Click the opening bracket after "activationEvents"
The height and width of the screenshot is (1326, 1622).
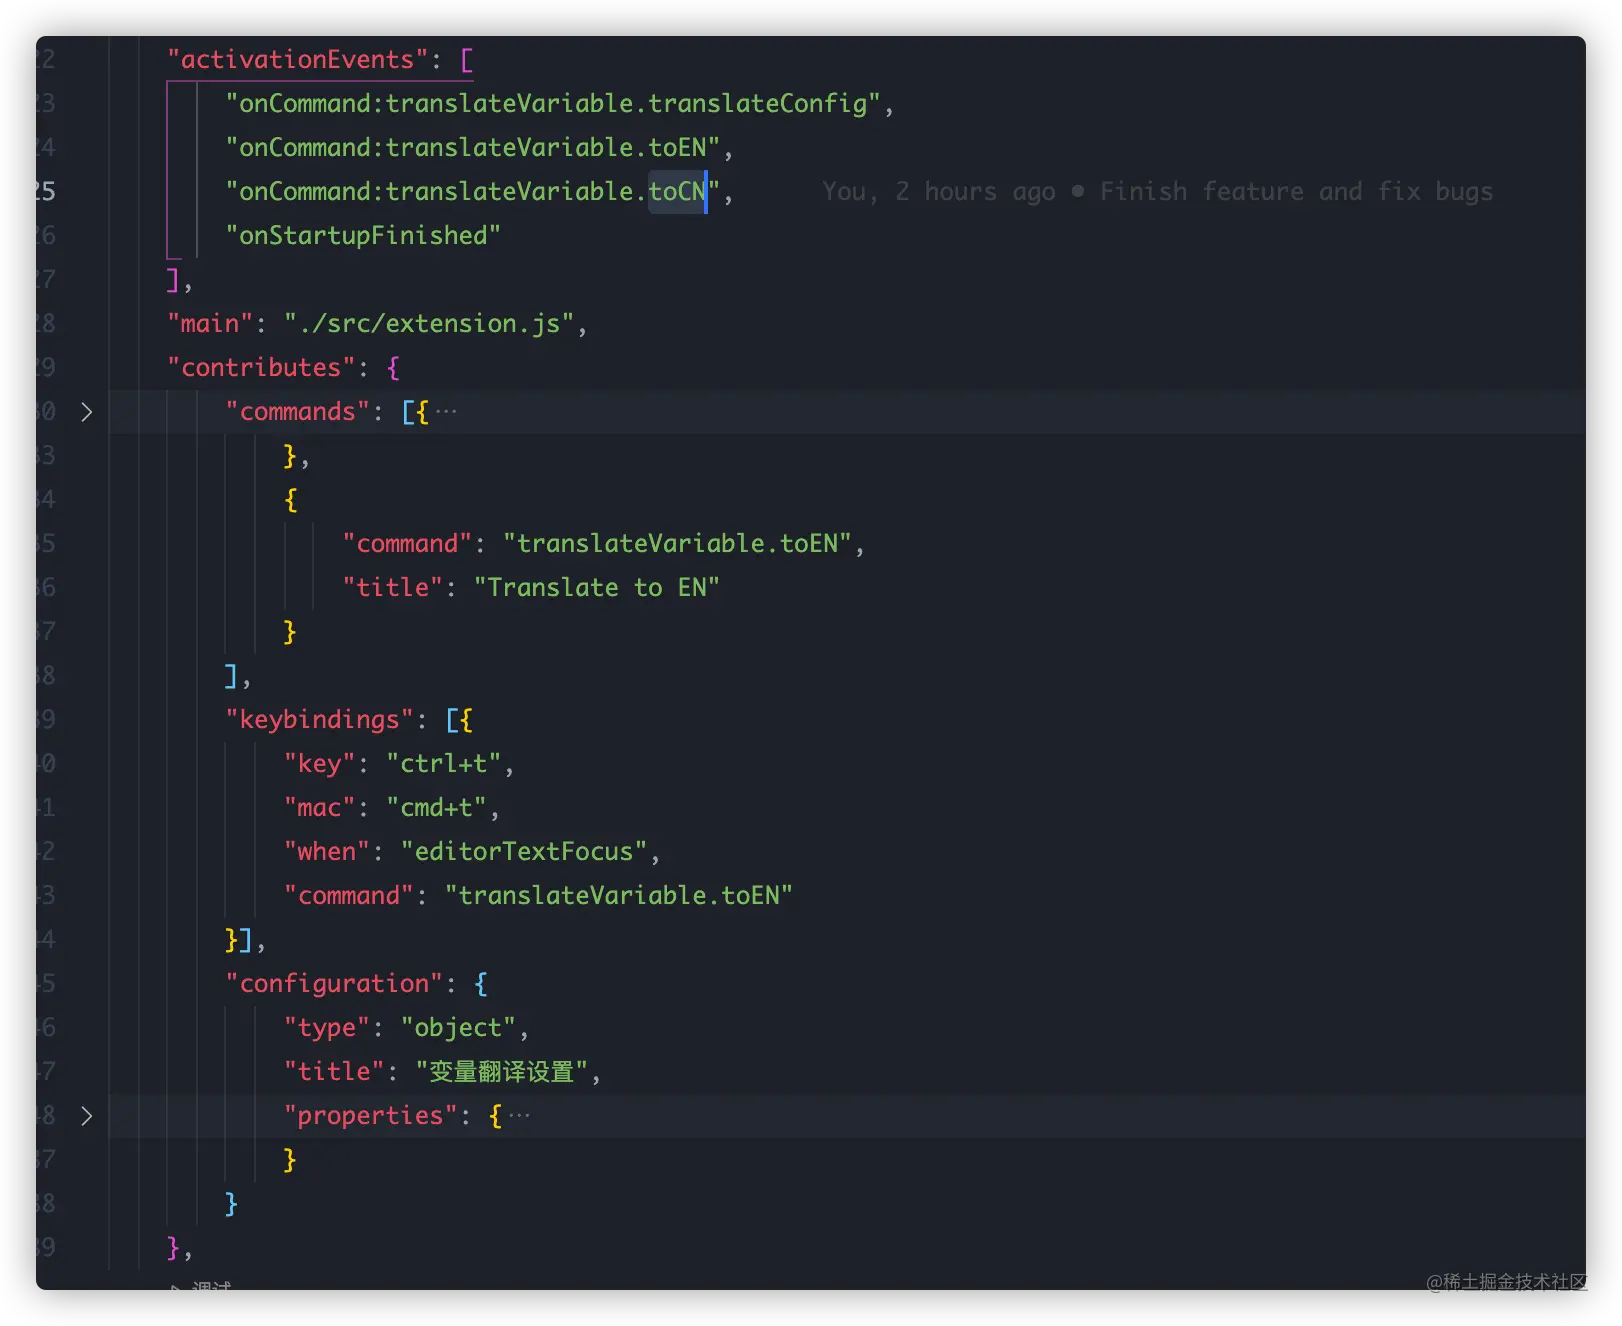(x=466, y=60)
